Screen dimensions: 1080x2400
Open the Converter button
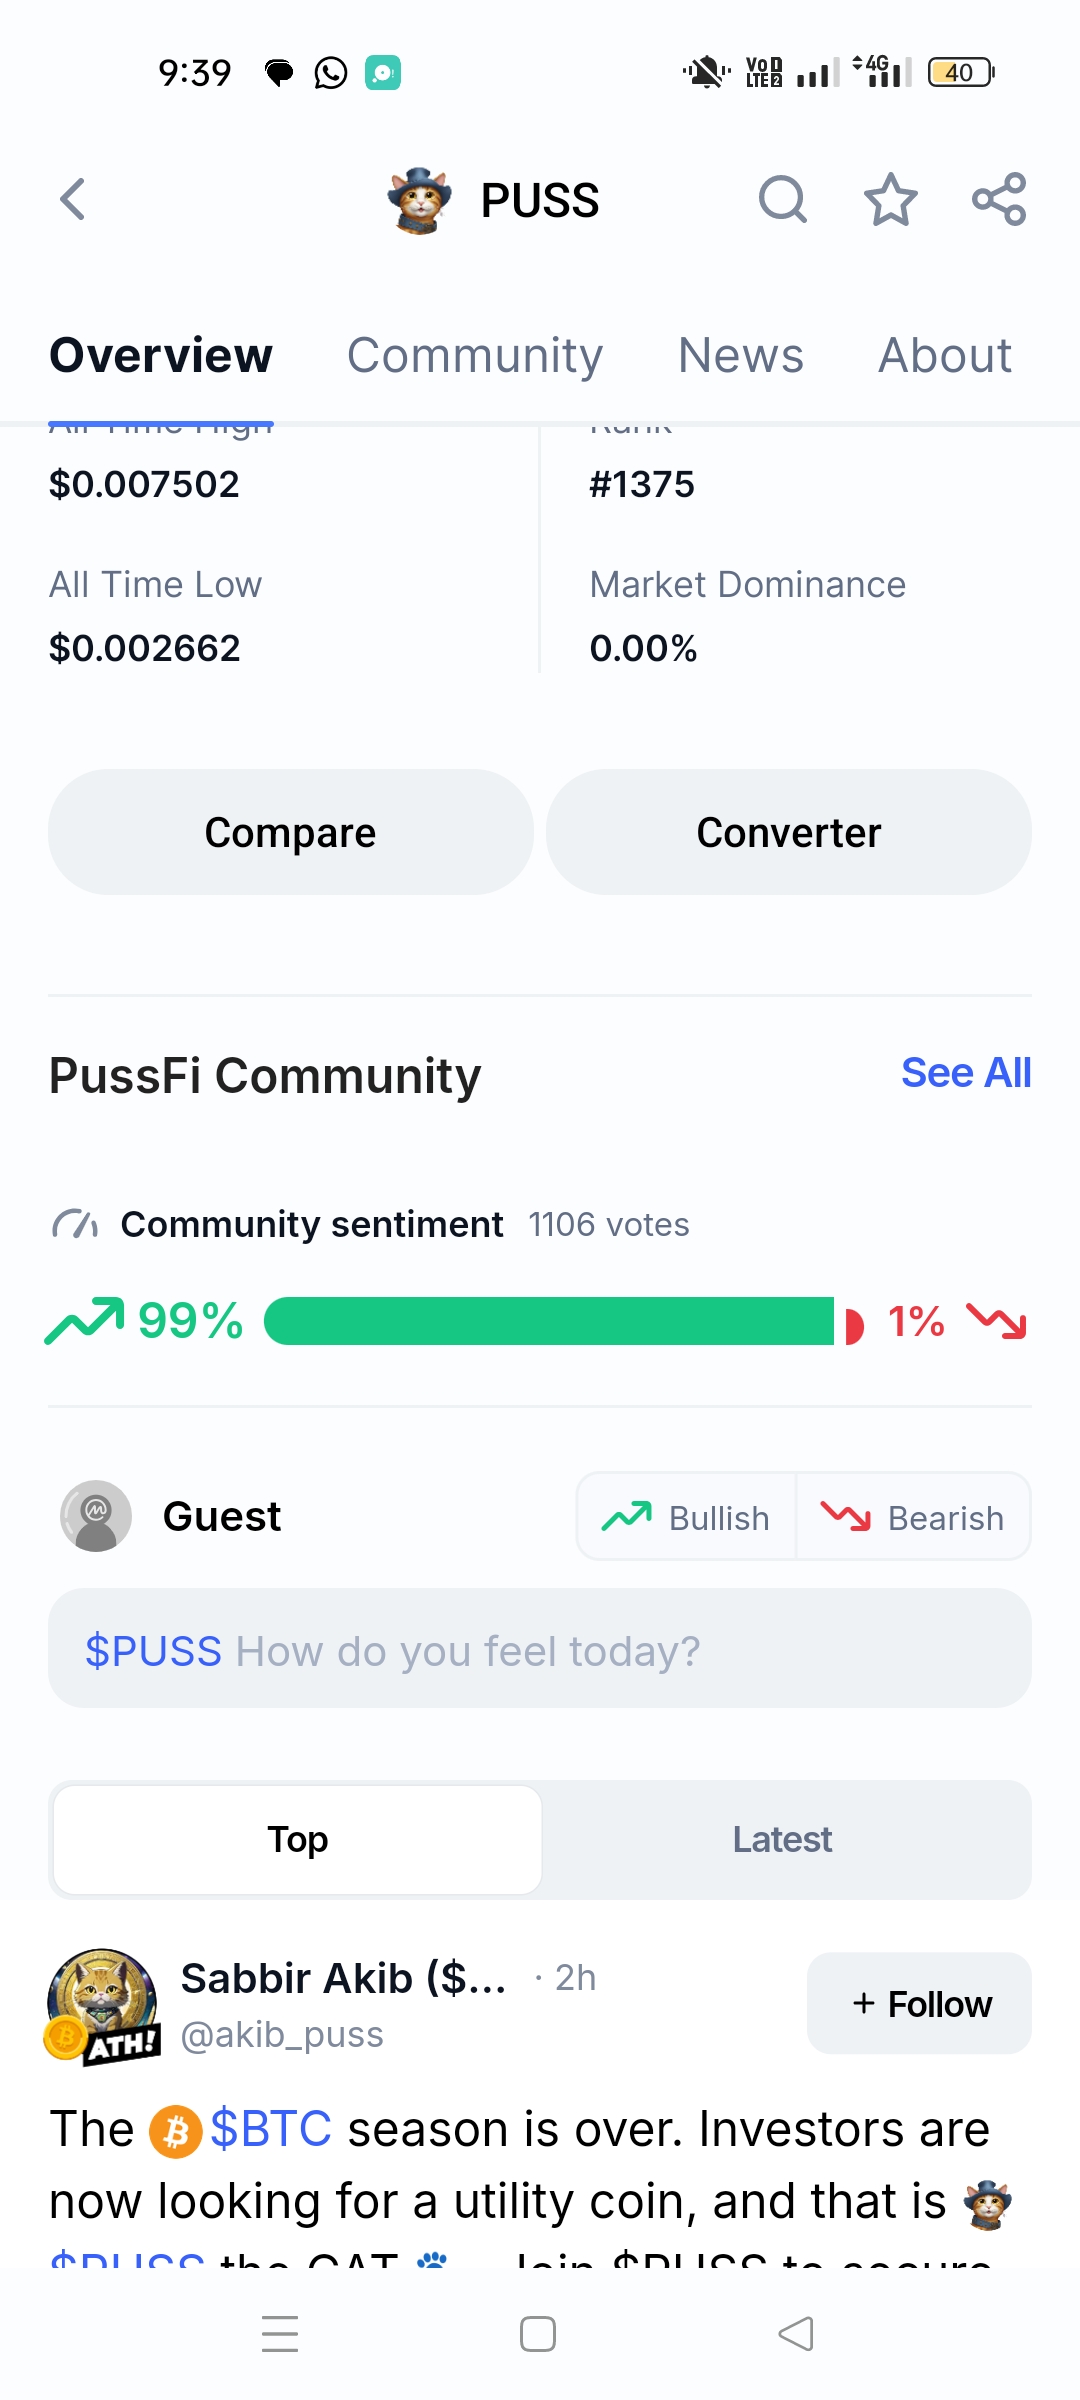(788, 832)
